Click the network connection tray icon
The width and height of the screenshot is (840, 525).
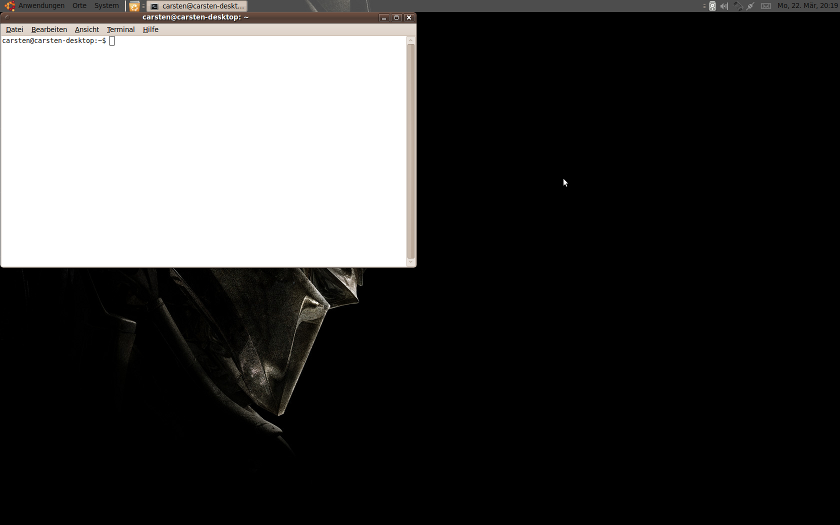(738, 6)
